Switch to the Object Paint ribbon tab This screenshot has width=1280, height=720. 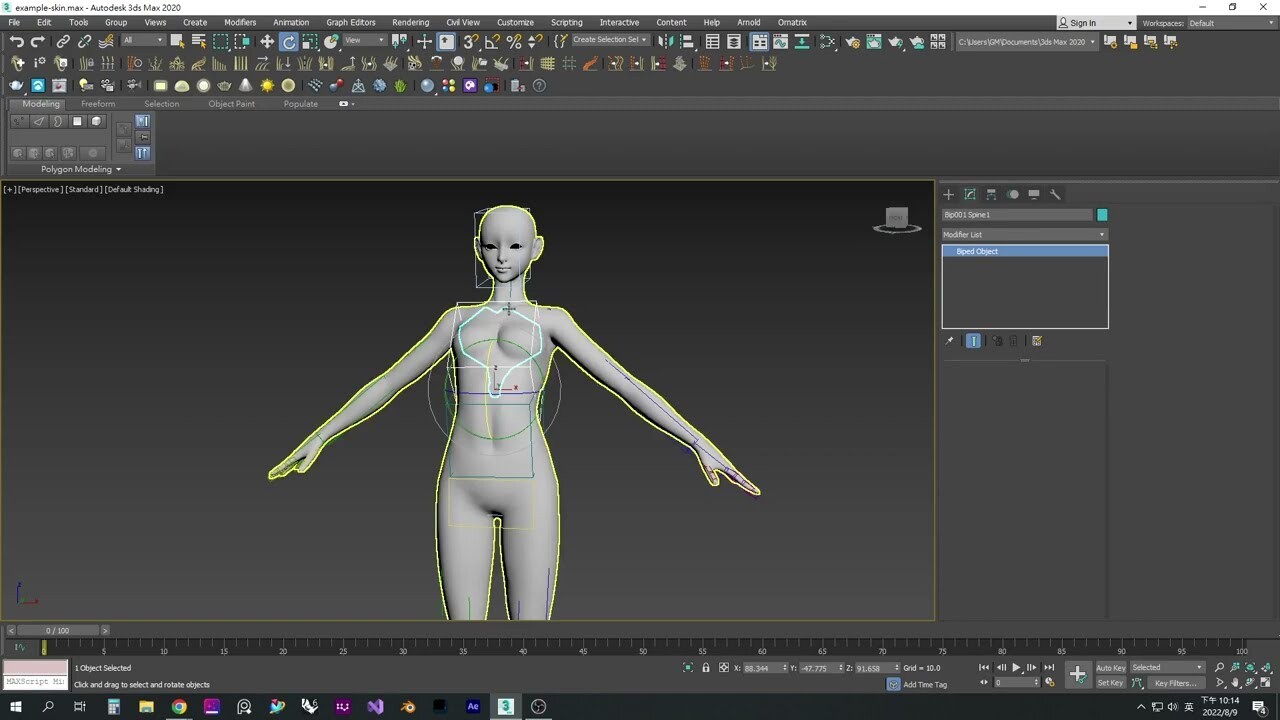[231, 104]
